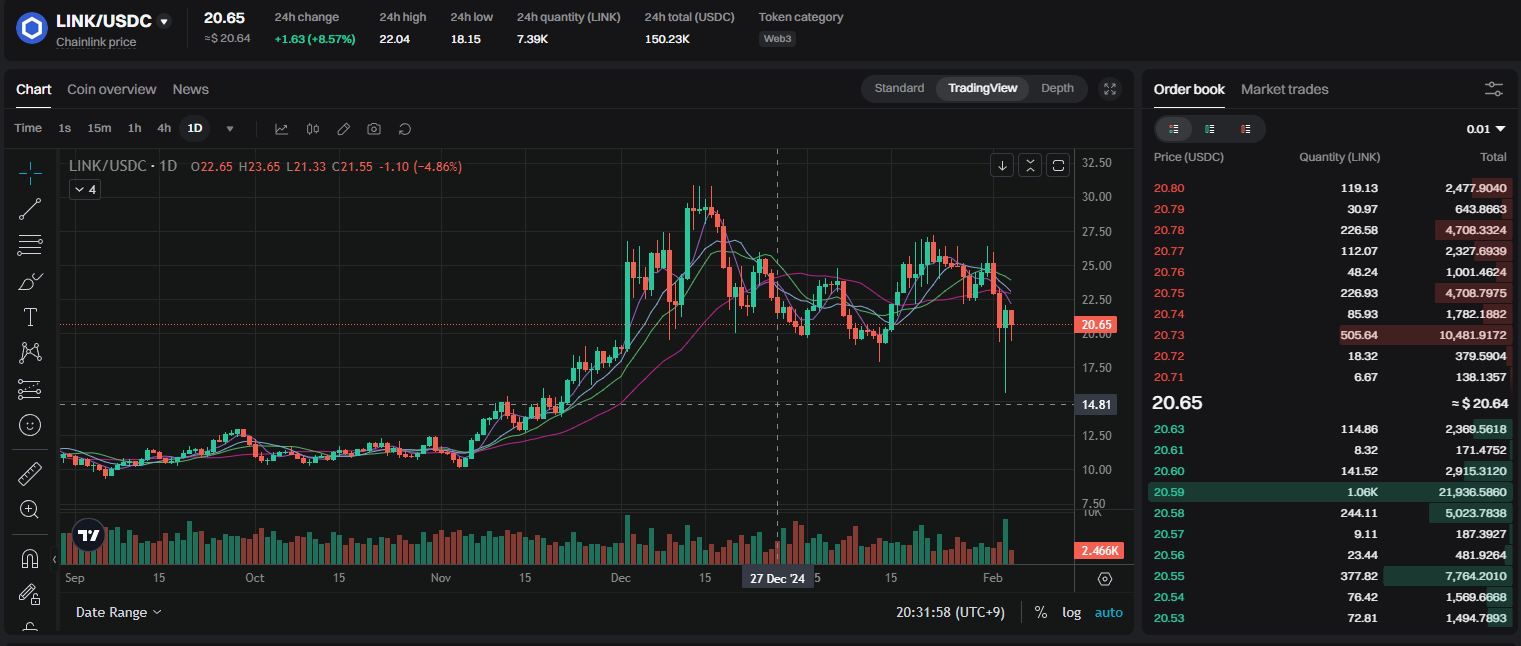The height and width of the screenshot is (646, 1521).
Task: Switch to Depth chart view
Action: pos(1057,88)
